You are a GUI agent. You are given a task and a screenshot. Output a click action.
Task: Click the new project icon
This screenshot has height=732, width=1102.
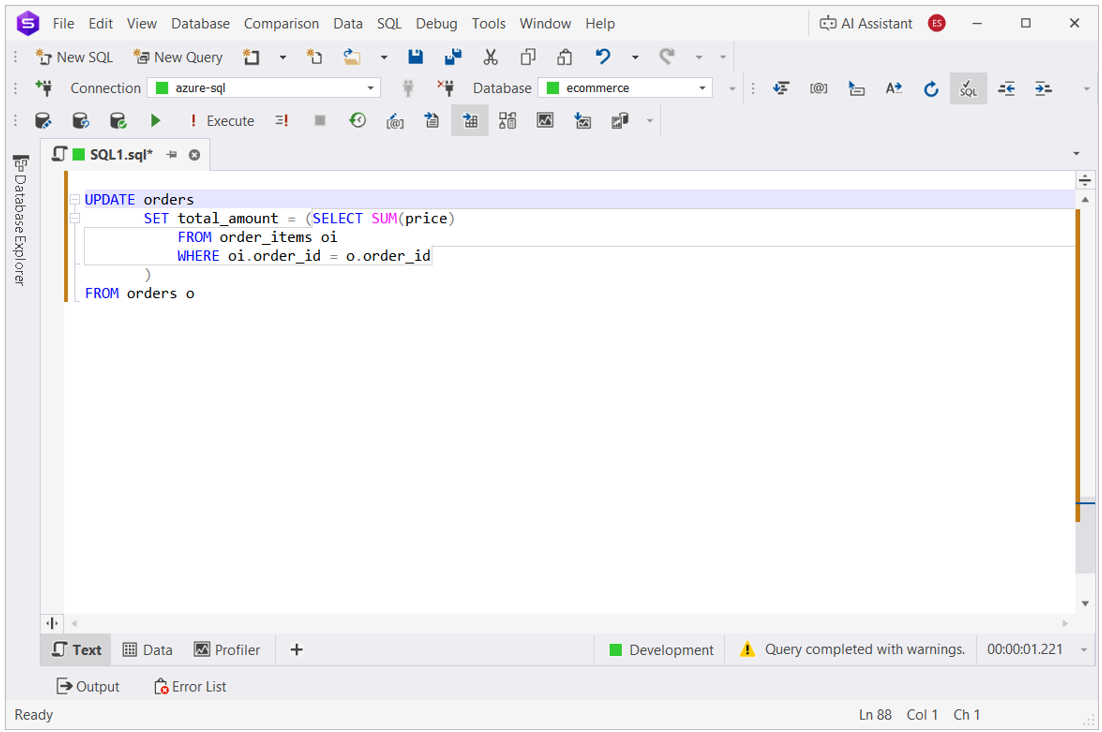251,57
